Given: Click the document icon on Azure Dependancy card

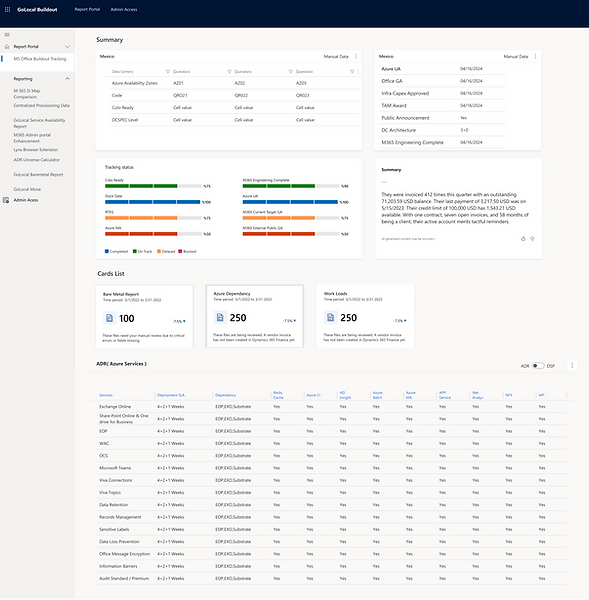Looking at the screenshot, I should pos(220,317).
